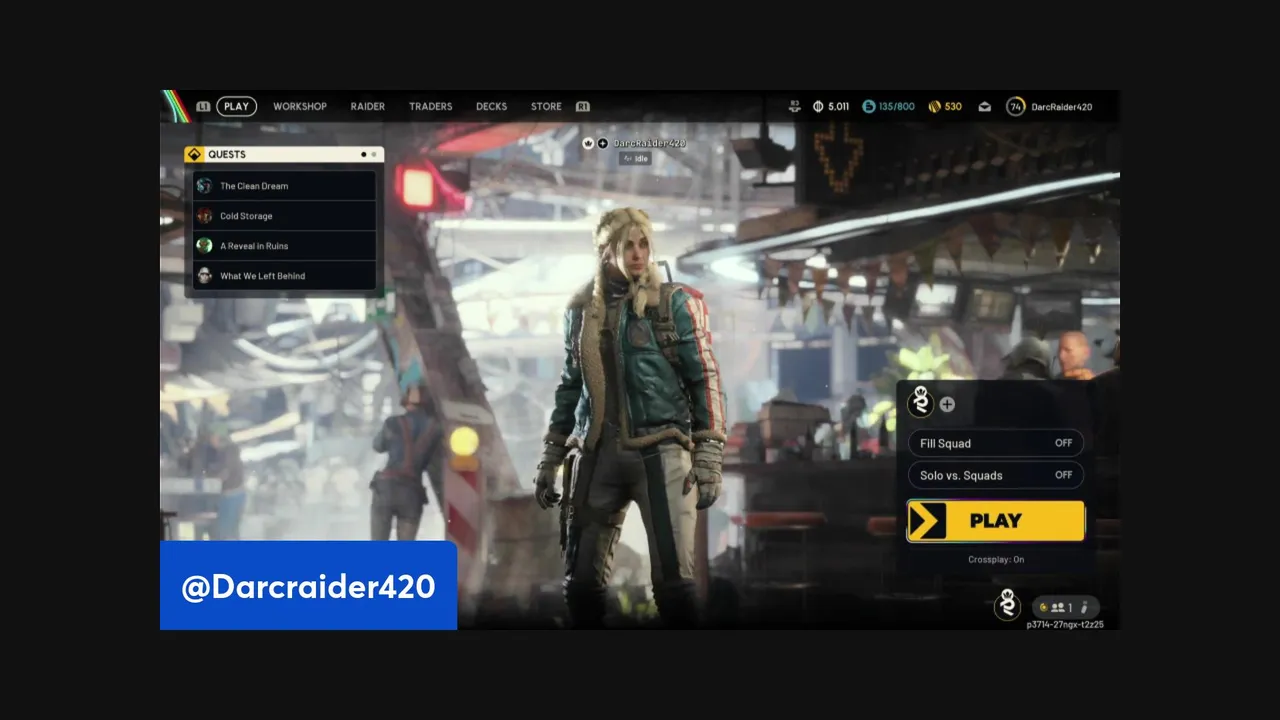This screenshot has width=1280, height=720.
Task: Click The Clean Dream quest giver portrait
Action: point(204,186)
